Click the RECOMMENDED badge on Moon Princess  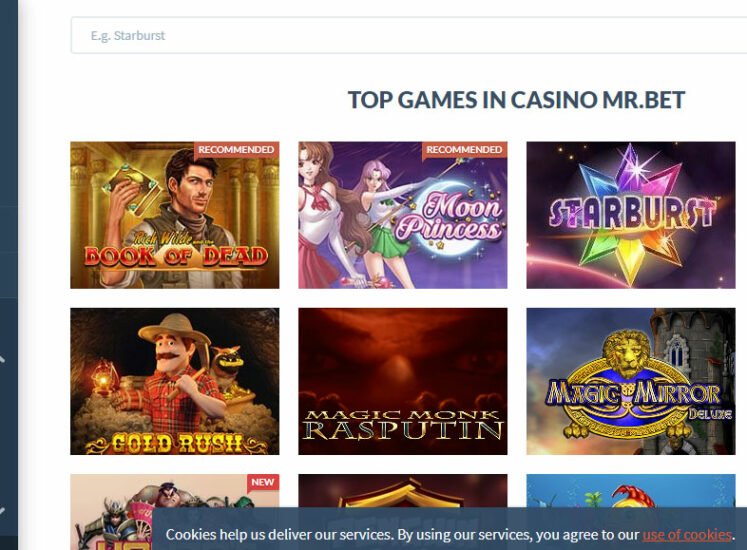tap(464, 150)
